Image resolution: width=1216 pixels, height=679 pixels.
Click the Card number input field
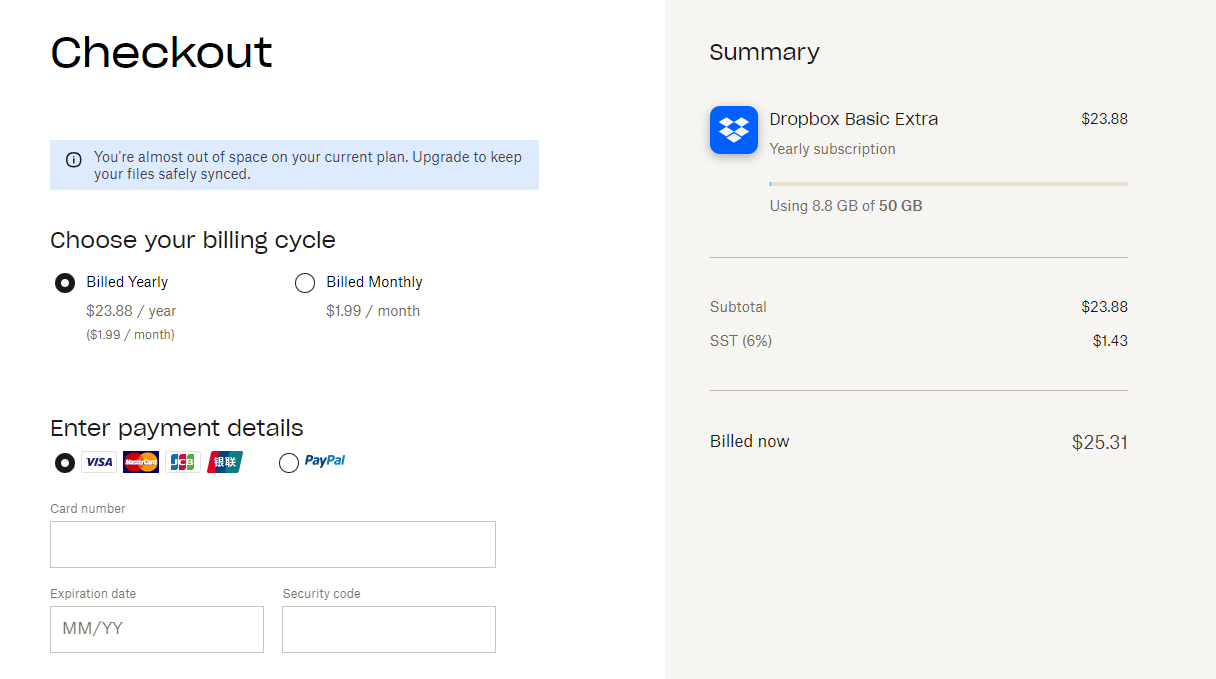pos(272,544)
